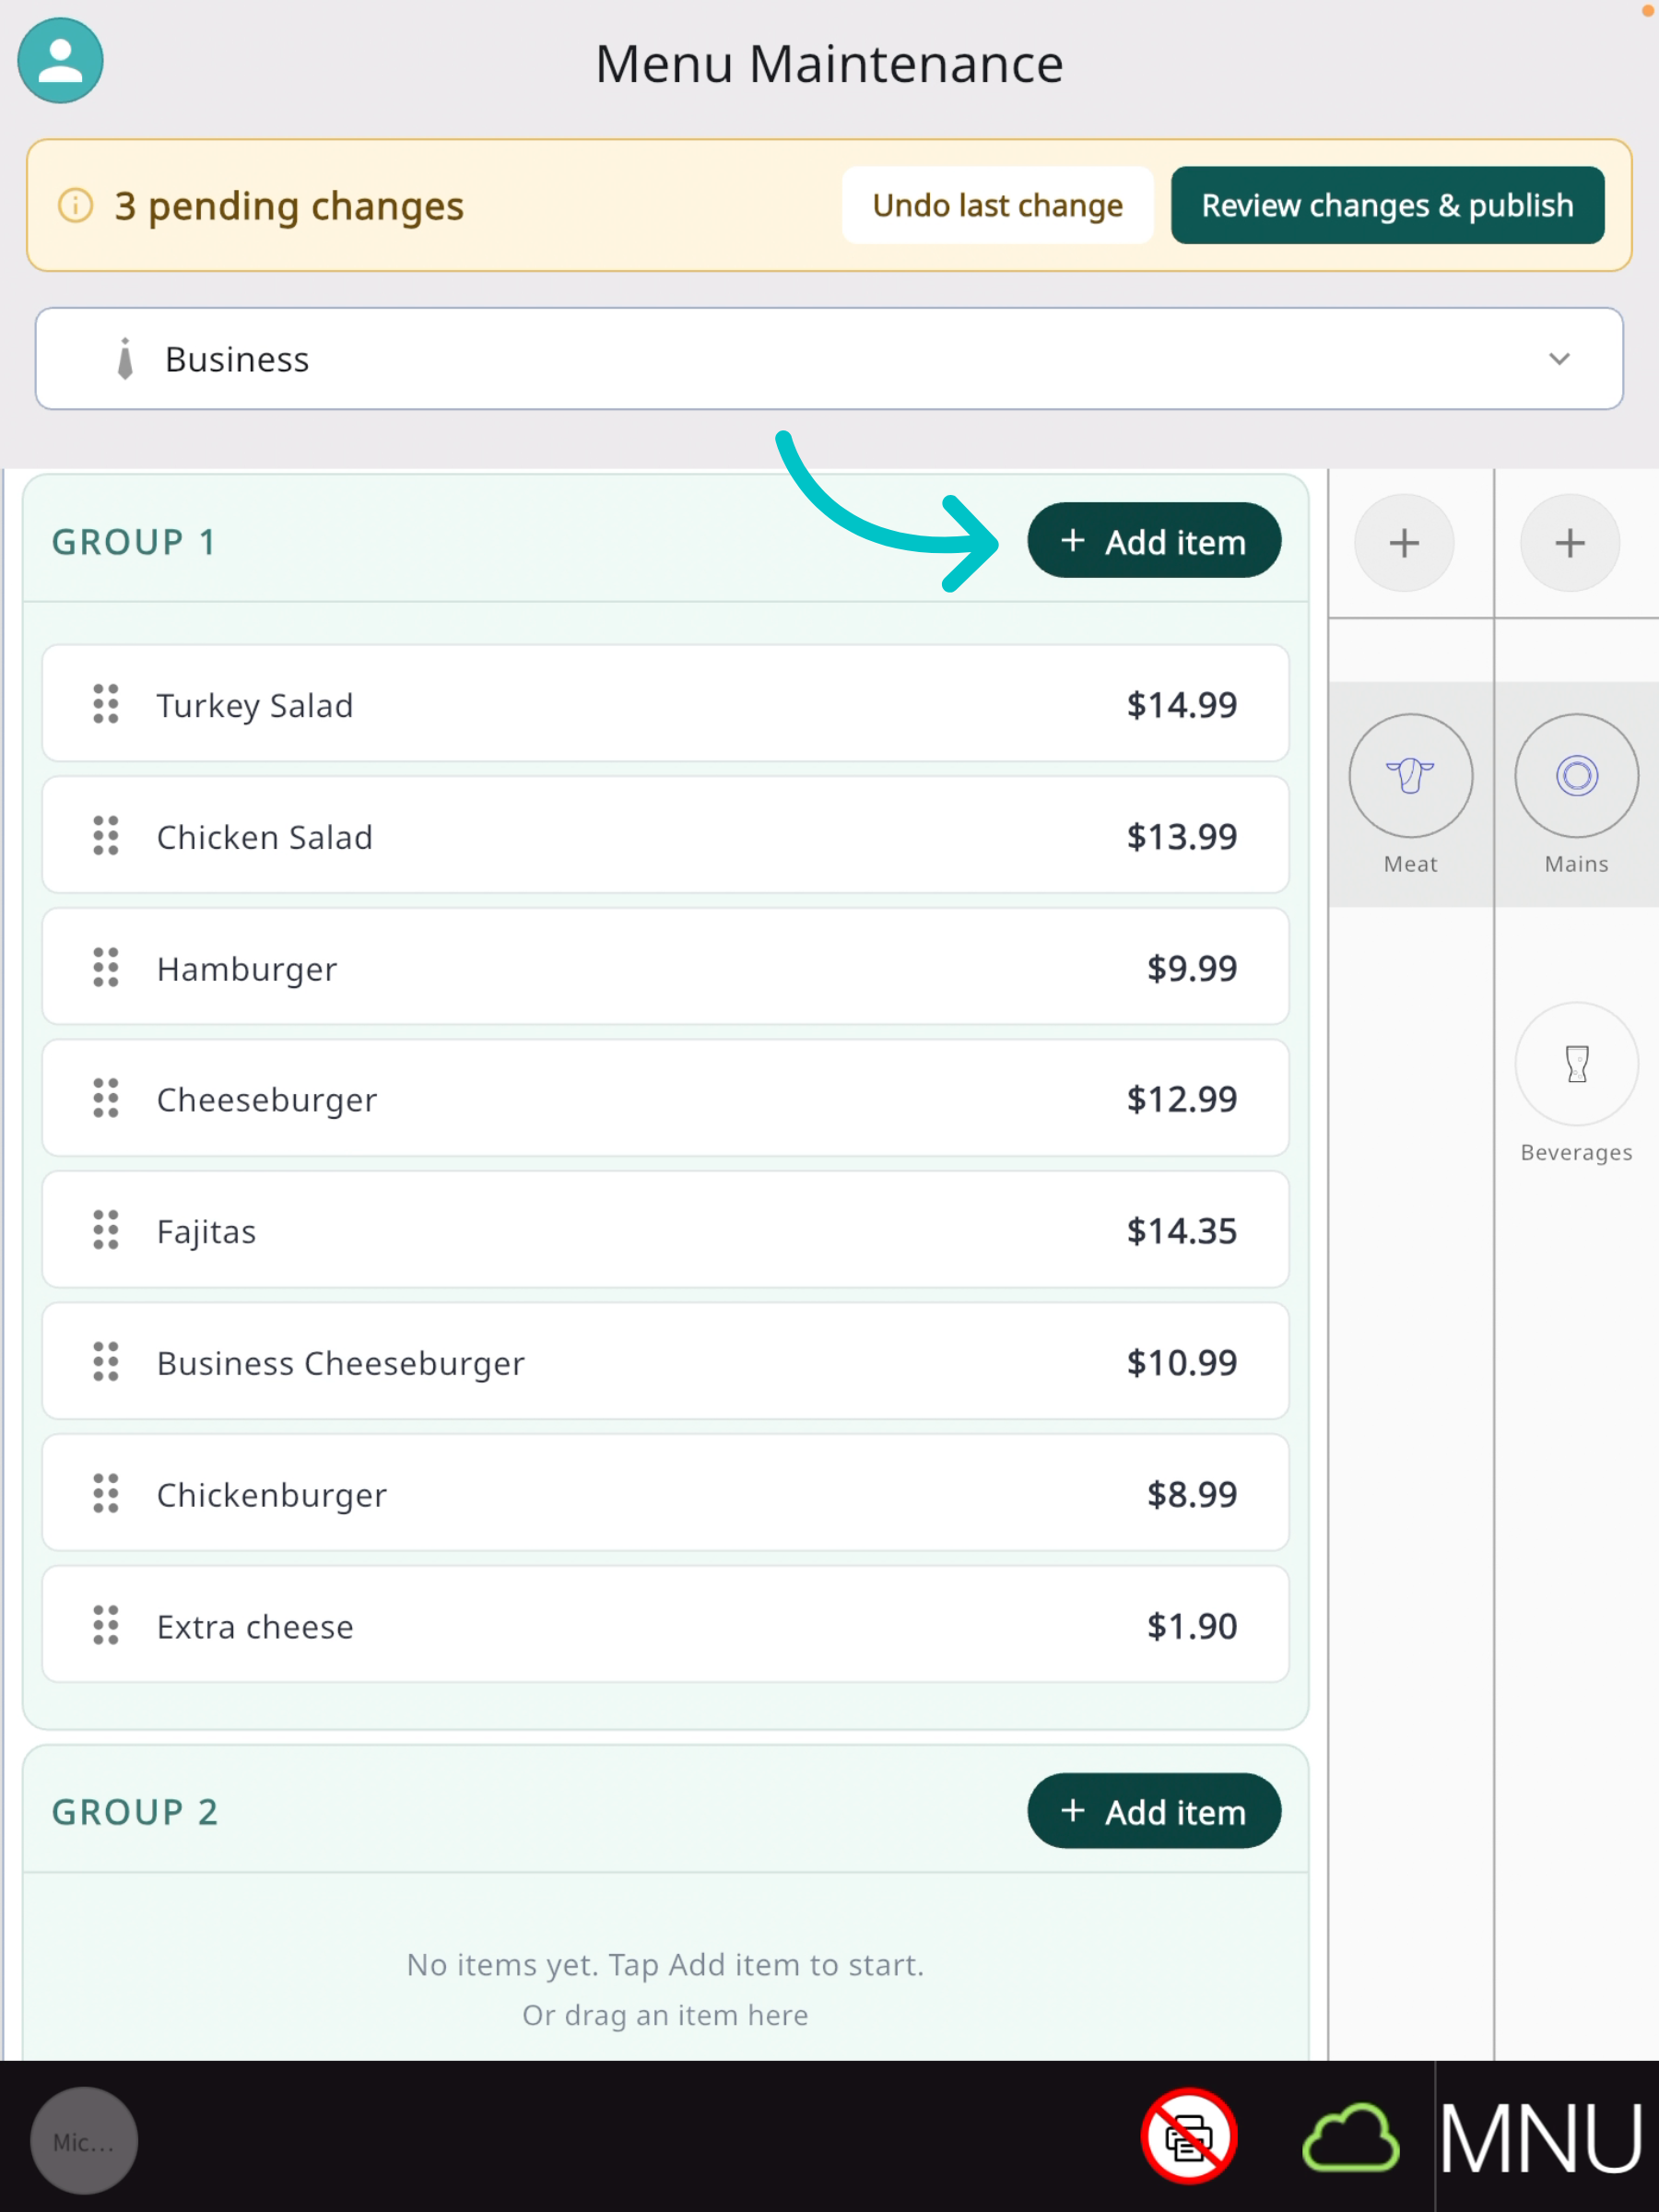The image size is (1659, 2212).
Task: Open the Turkey Salad item
Action: click(x=665, y=704)
